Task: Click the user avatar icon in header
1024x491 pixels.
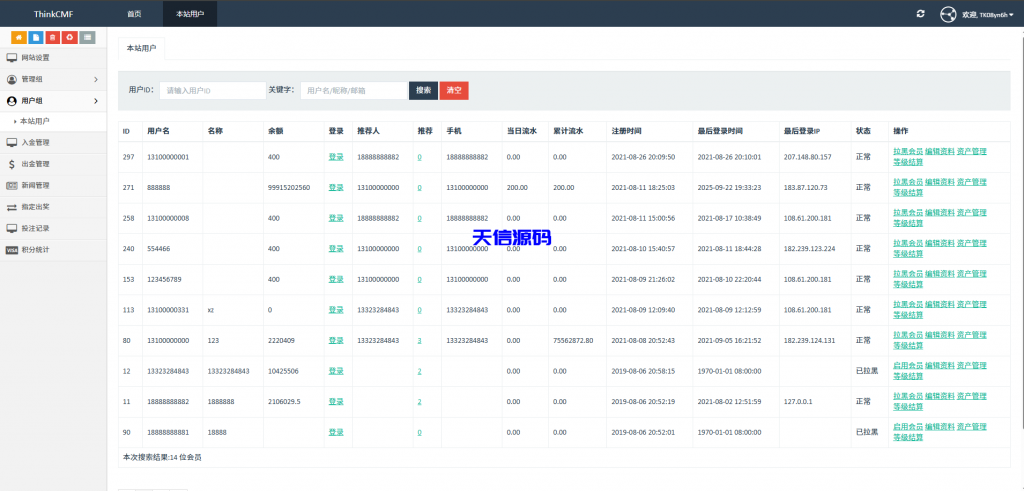Action: point(948,14)
